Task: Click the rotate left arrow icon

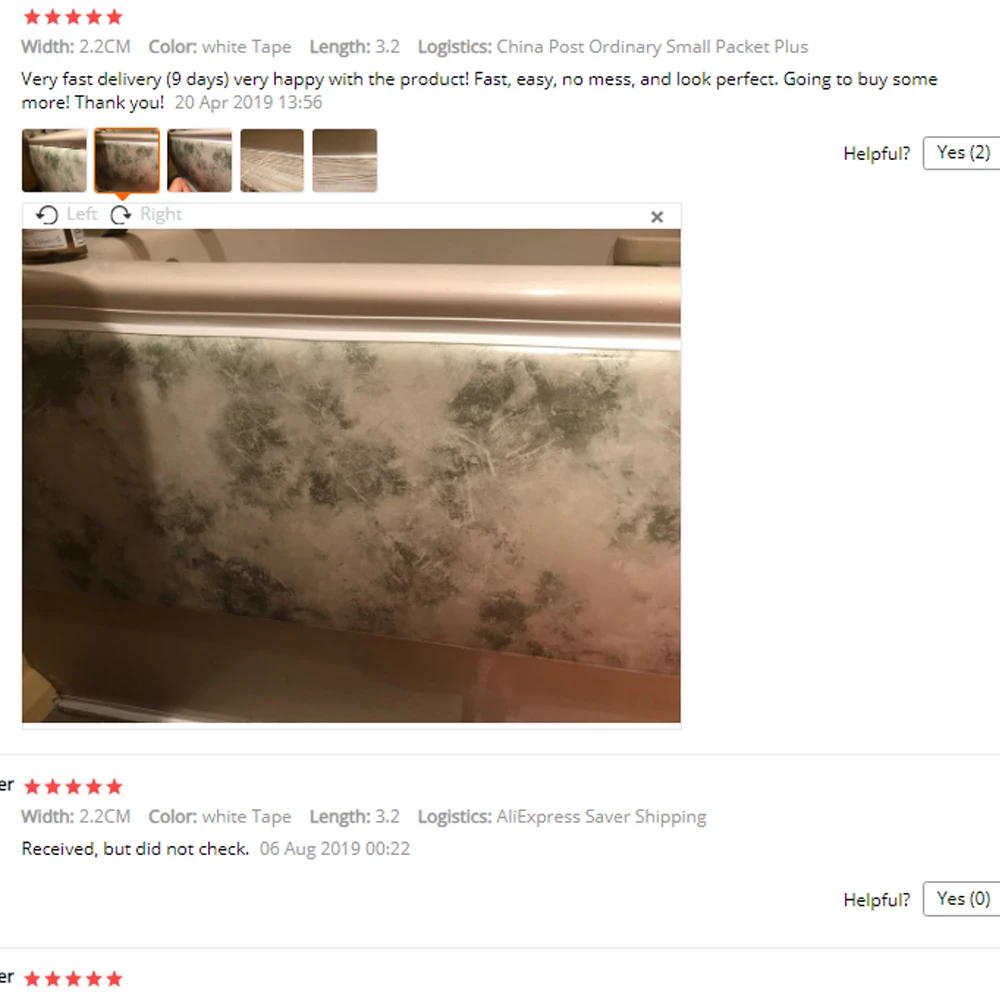Action: (x=47, y=215)
